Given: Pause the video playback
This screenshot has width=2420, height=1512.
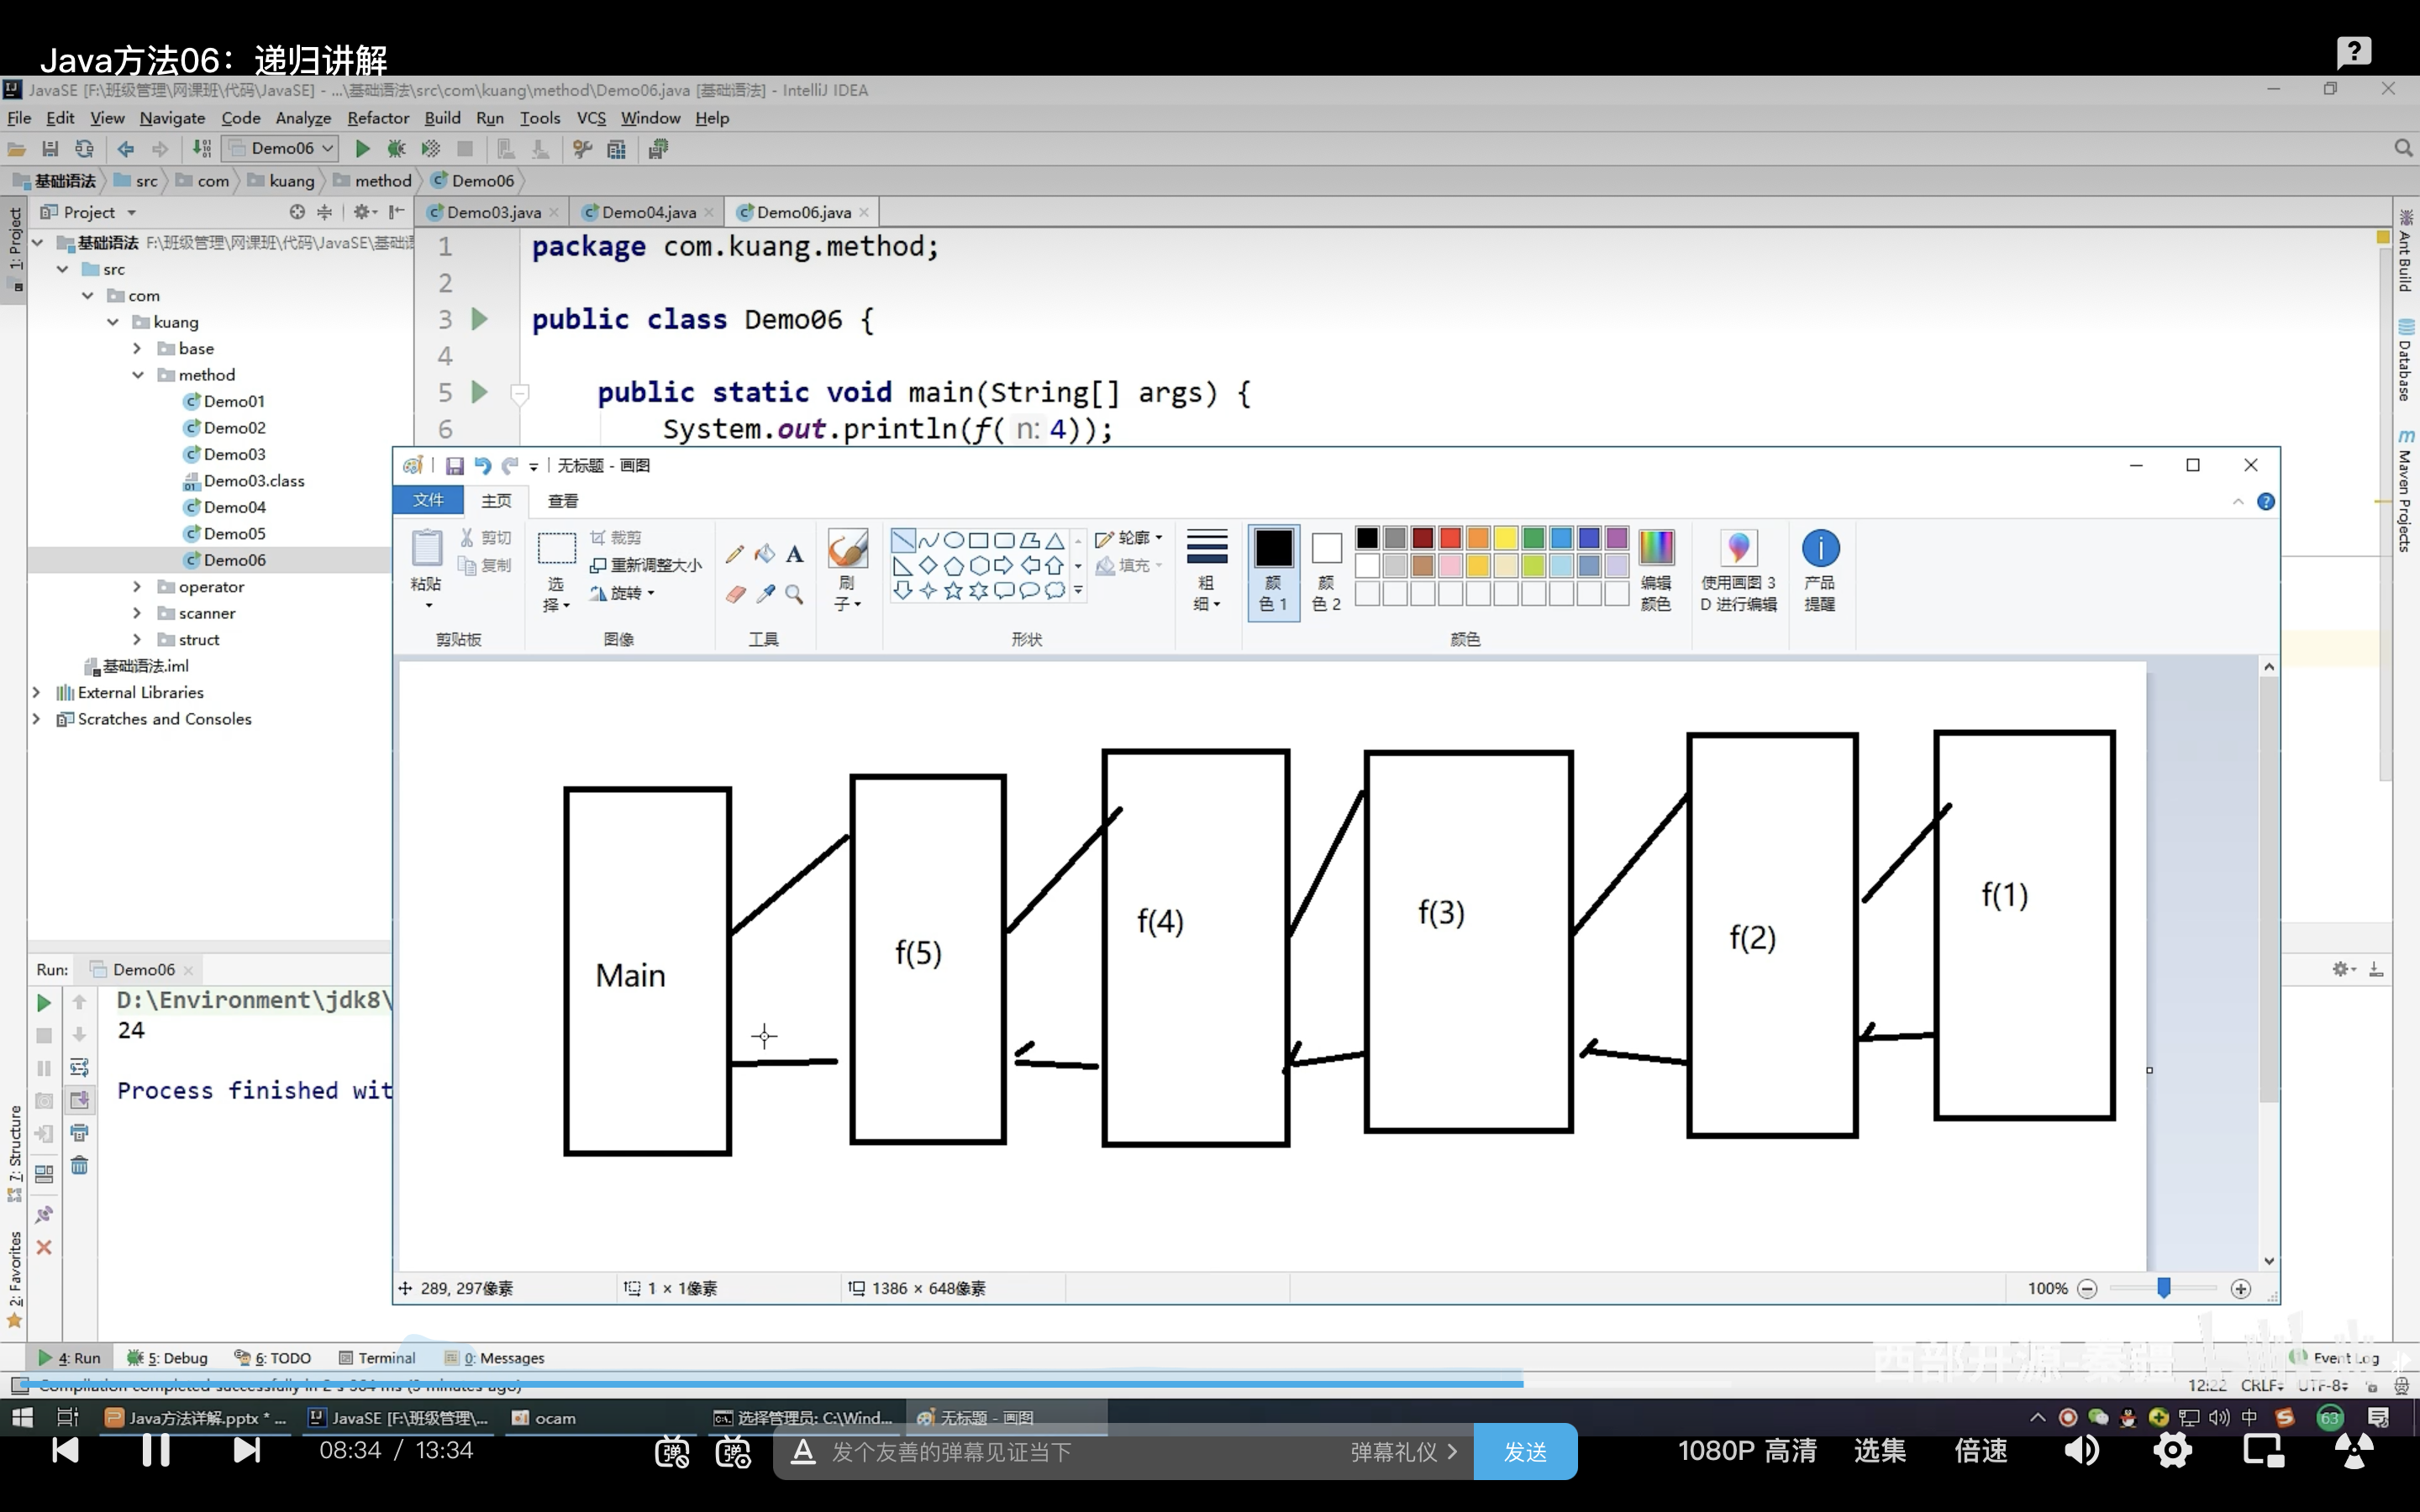Looking at the screenshot, I should point(156,1450).
